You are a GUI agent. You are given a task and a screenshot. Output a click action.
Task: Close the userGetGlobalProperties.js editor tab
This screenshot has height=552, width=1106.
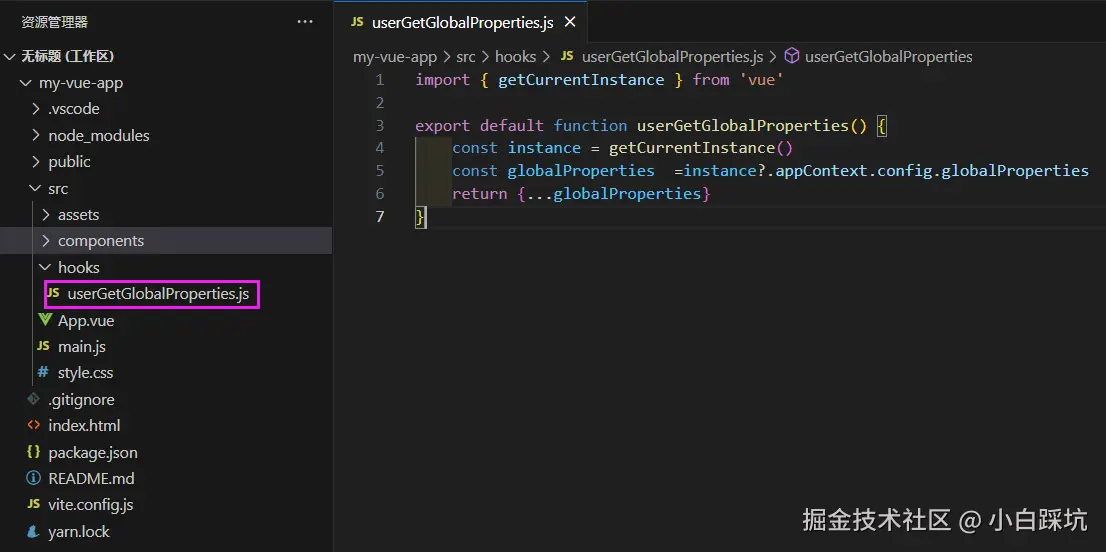click(x=570, y=23)
